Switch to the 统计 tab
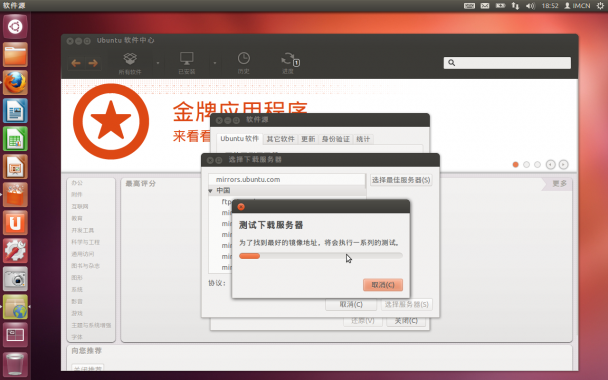The width and height of the screenshot is (608, 380). (363, 139)
